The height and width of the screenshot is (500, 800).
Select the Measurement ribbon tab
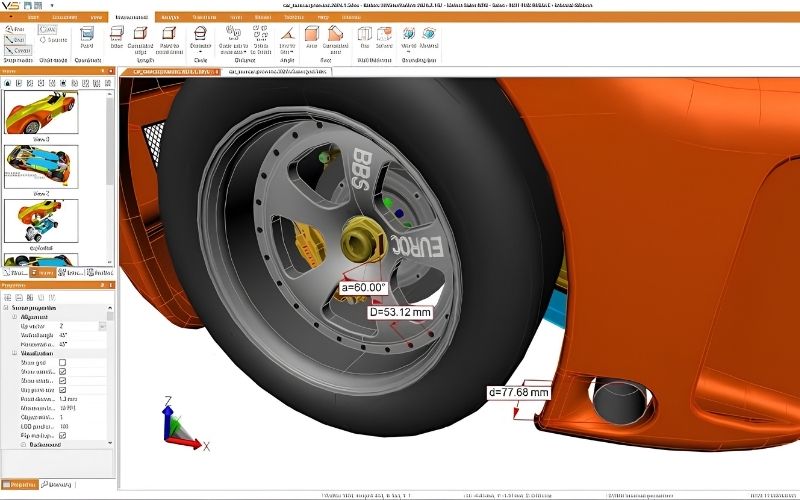click(x=132, y=17)
